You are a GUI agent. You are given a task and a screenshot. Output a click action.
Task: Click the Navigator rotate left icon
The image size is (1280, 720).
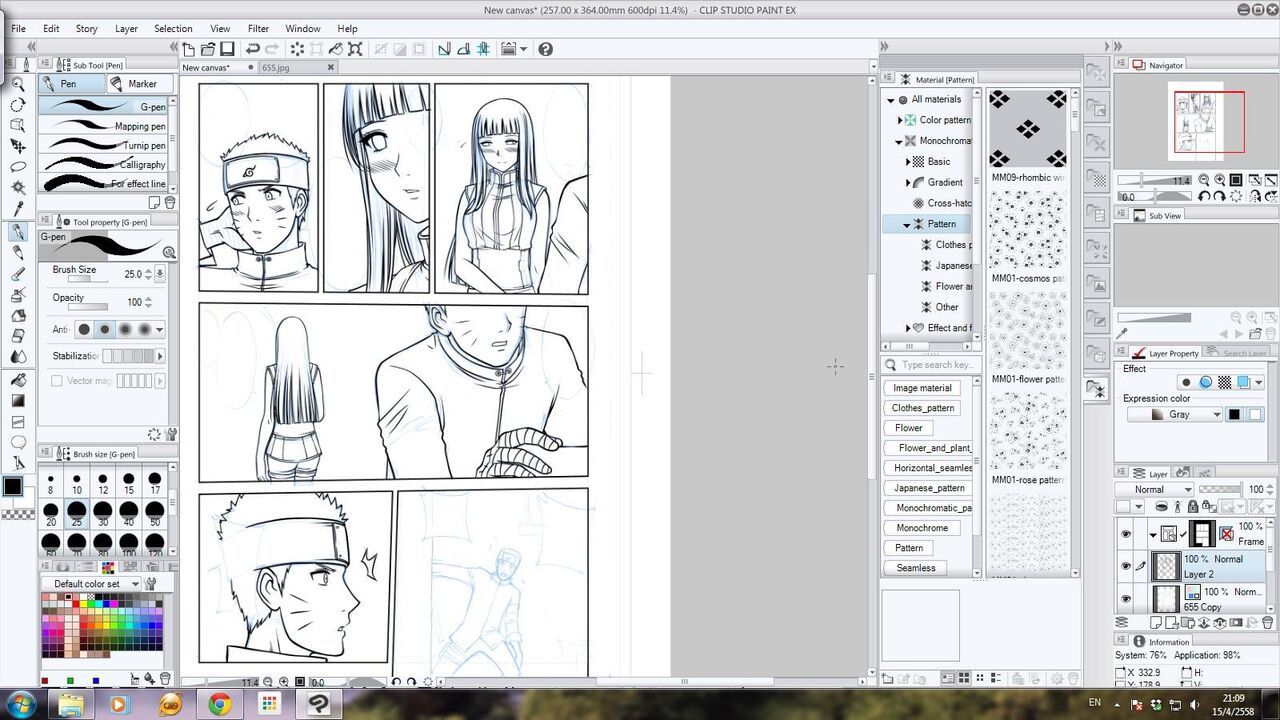point(1205,197)
